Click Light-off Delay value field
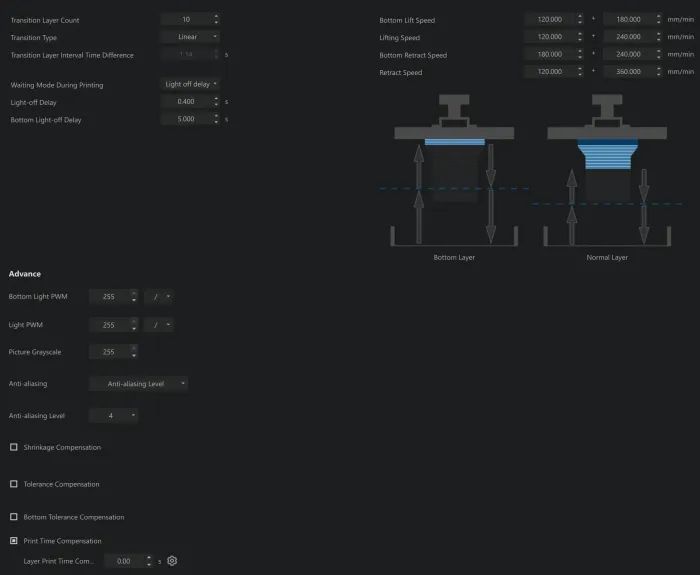This screenshot has width=700, height=575. (x=186, y=101)
